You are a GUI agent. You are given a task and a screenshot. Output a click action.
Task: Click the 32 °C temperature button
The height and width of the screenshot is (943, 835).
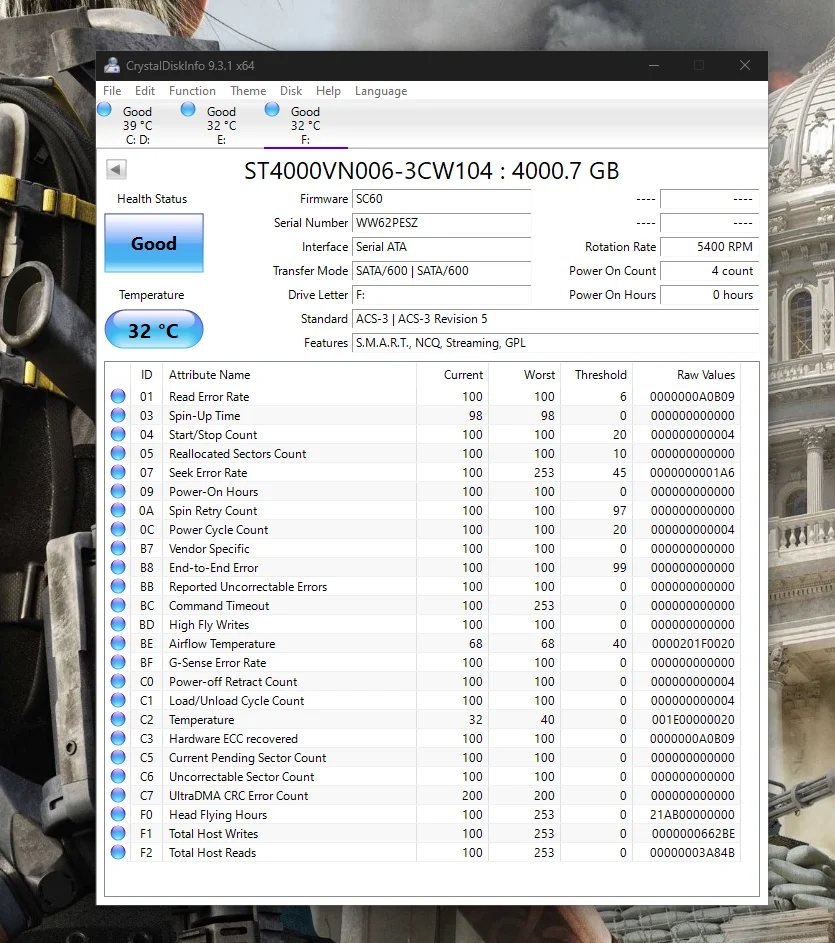tap(154, 330)
